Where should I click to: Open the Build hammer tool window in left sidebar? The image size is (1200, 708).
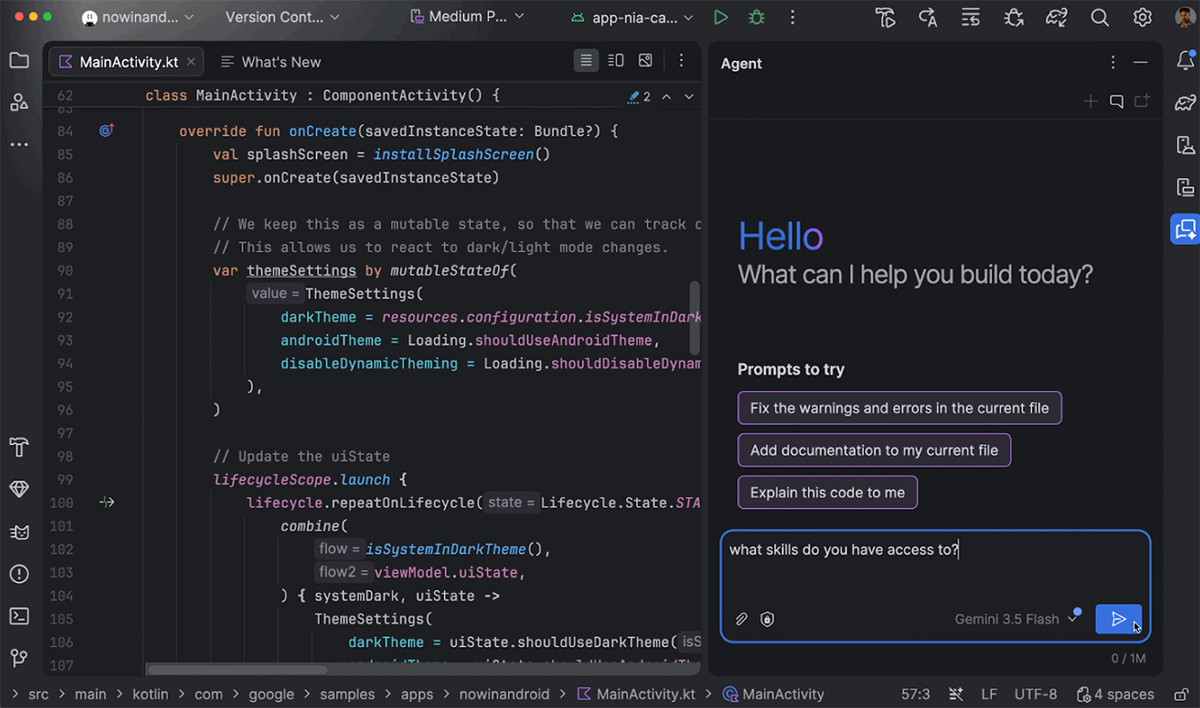19,445
